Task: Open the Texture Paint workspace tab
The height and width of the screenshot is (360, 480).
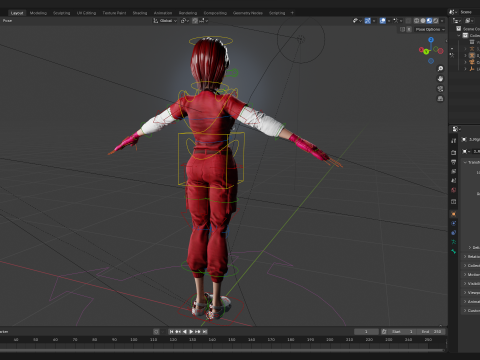Action: (x=114, y=13)
